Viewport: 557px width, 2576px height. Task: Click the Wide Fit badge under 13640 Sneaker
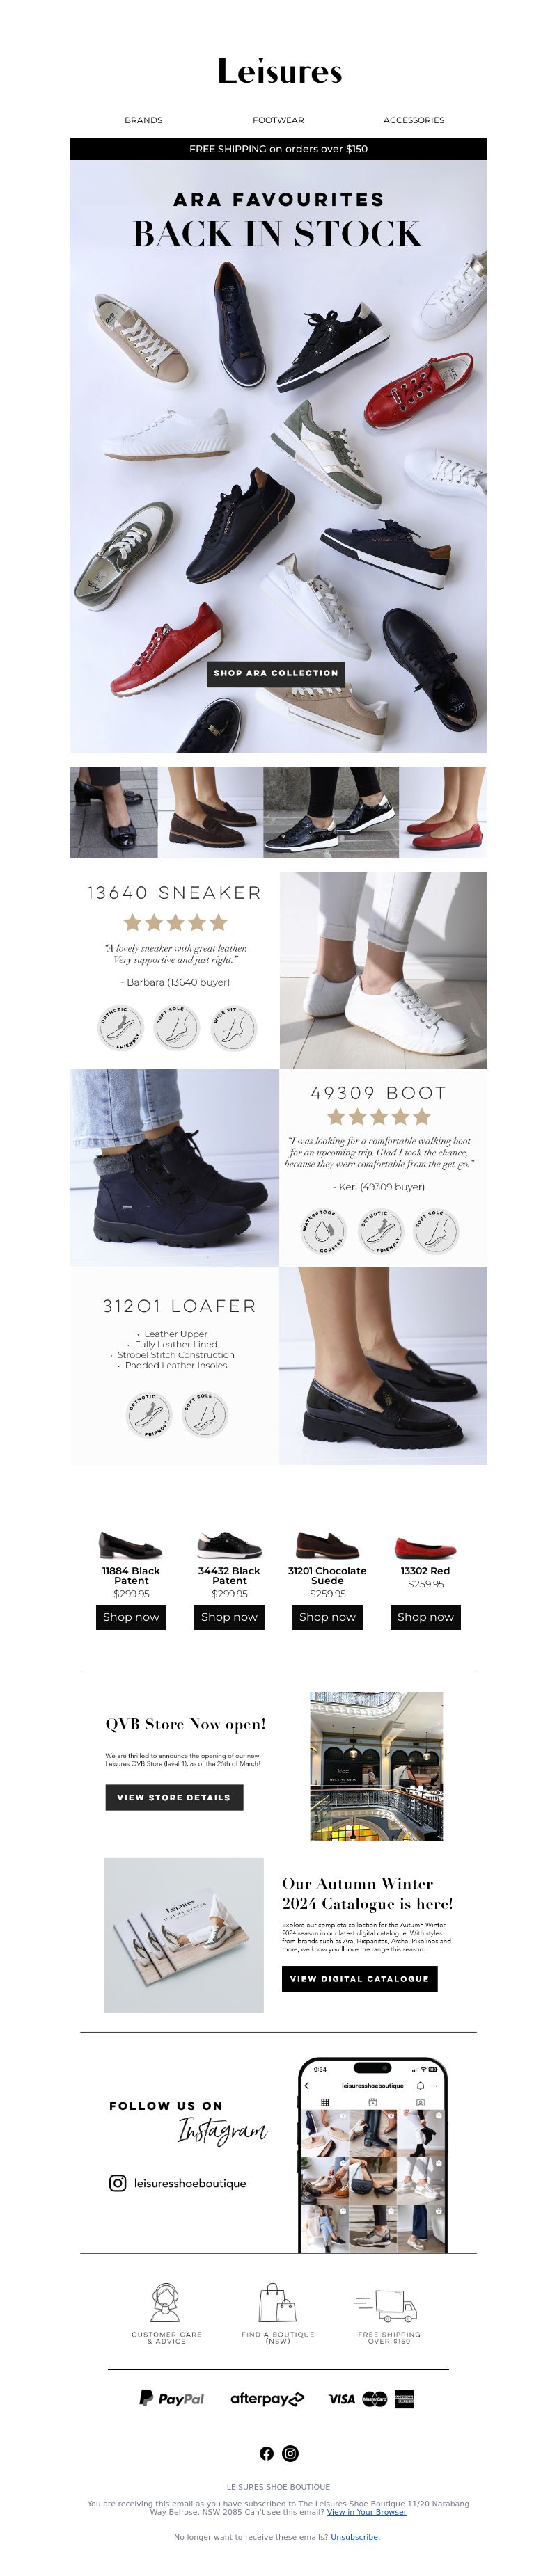[233, 1027]
